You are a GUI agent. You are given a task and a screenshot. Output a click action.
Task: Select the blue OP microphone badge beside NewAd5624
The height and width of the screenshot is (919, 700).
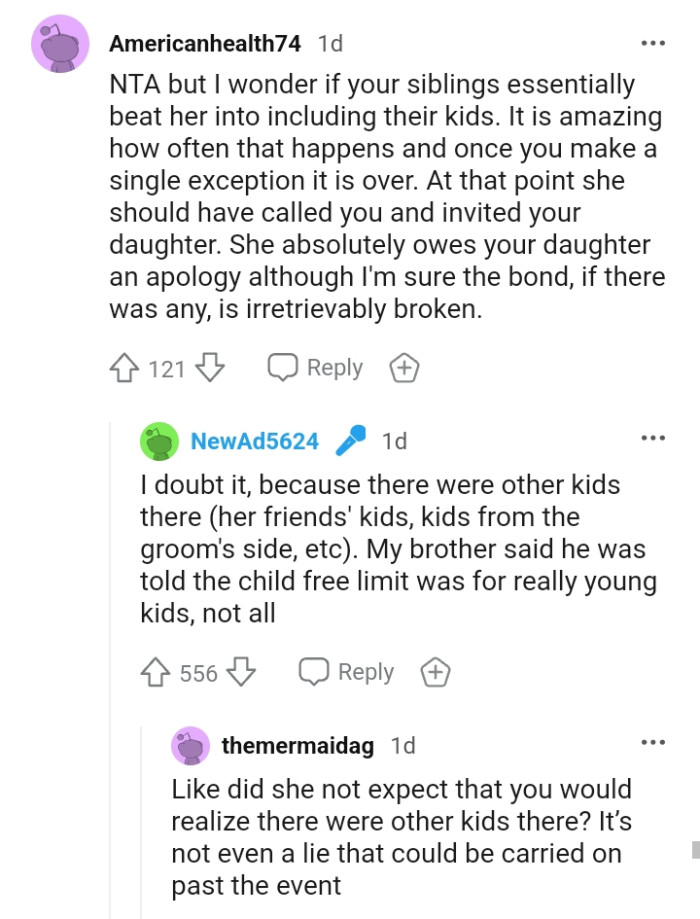[x=349, y=438]
